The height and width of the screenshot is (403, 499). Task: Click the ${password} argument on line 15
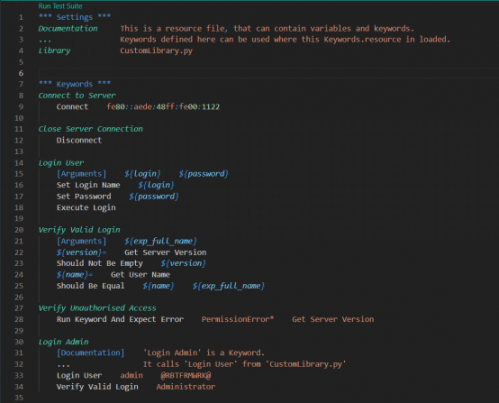click(203, 174)
